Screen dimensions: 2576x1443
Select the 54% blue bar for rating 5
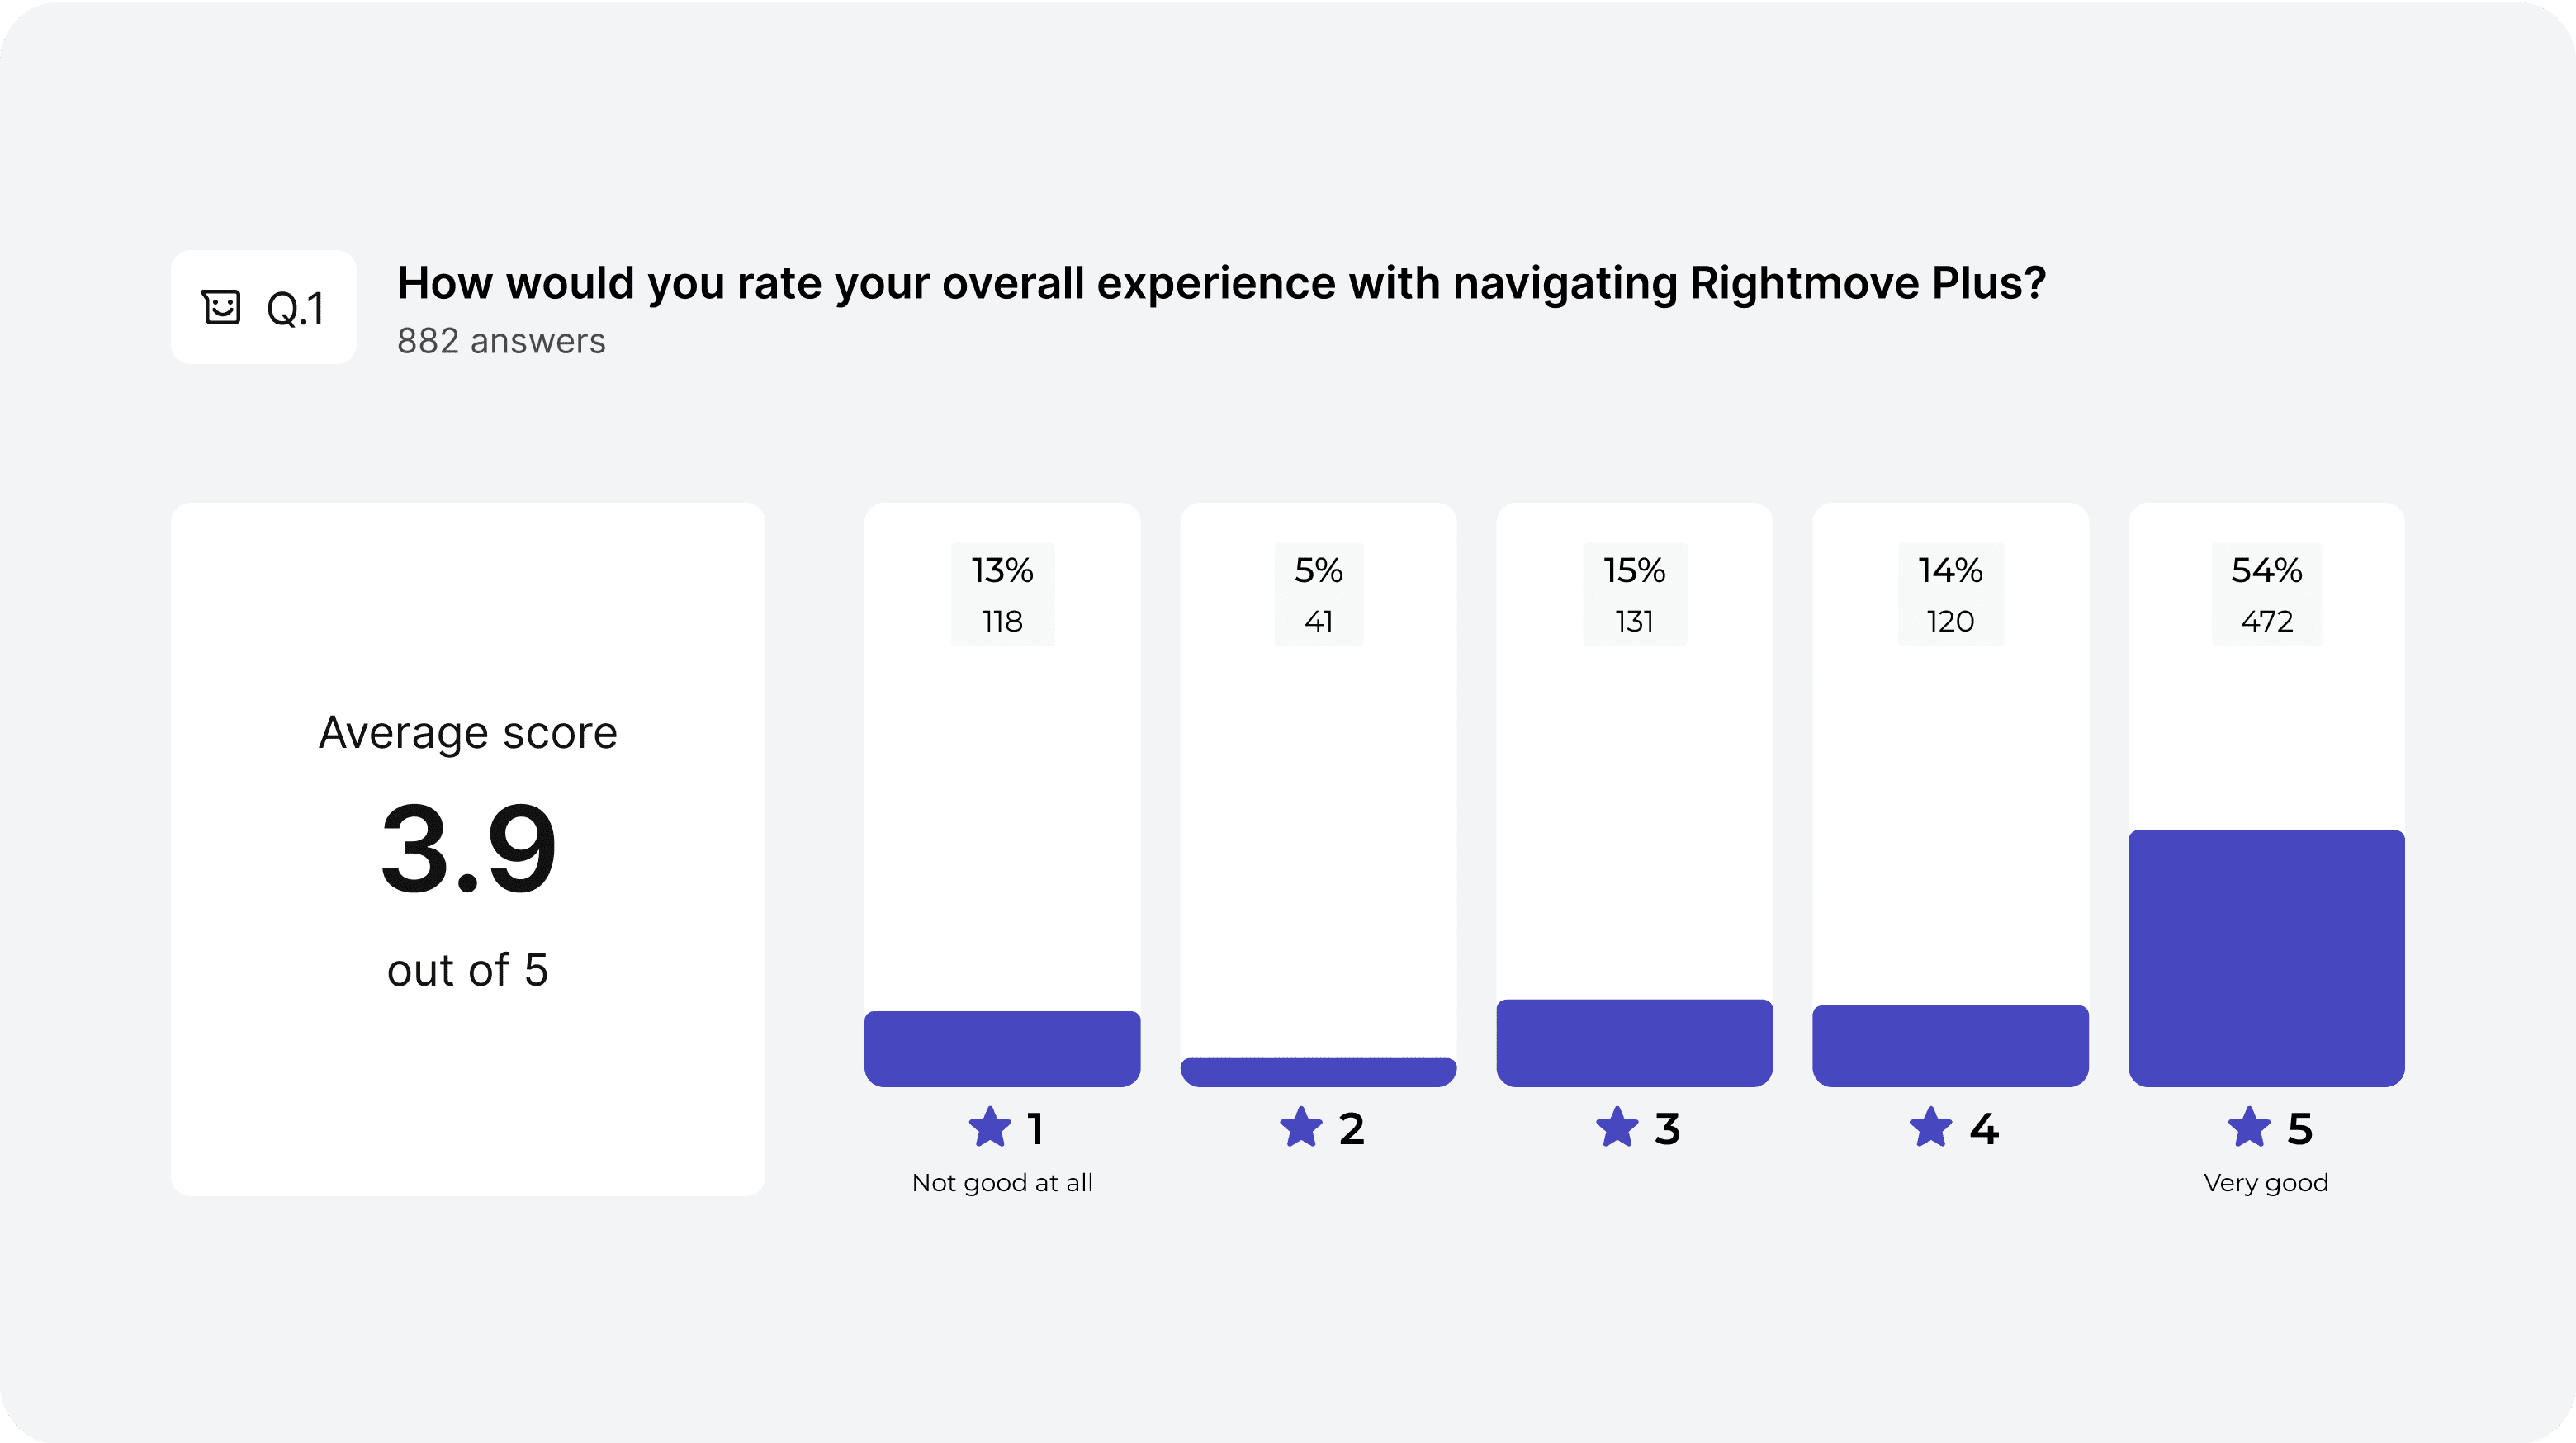pyautogui.click(x=2266, y=958)
